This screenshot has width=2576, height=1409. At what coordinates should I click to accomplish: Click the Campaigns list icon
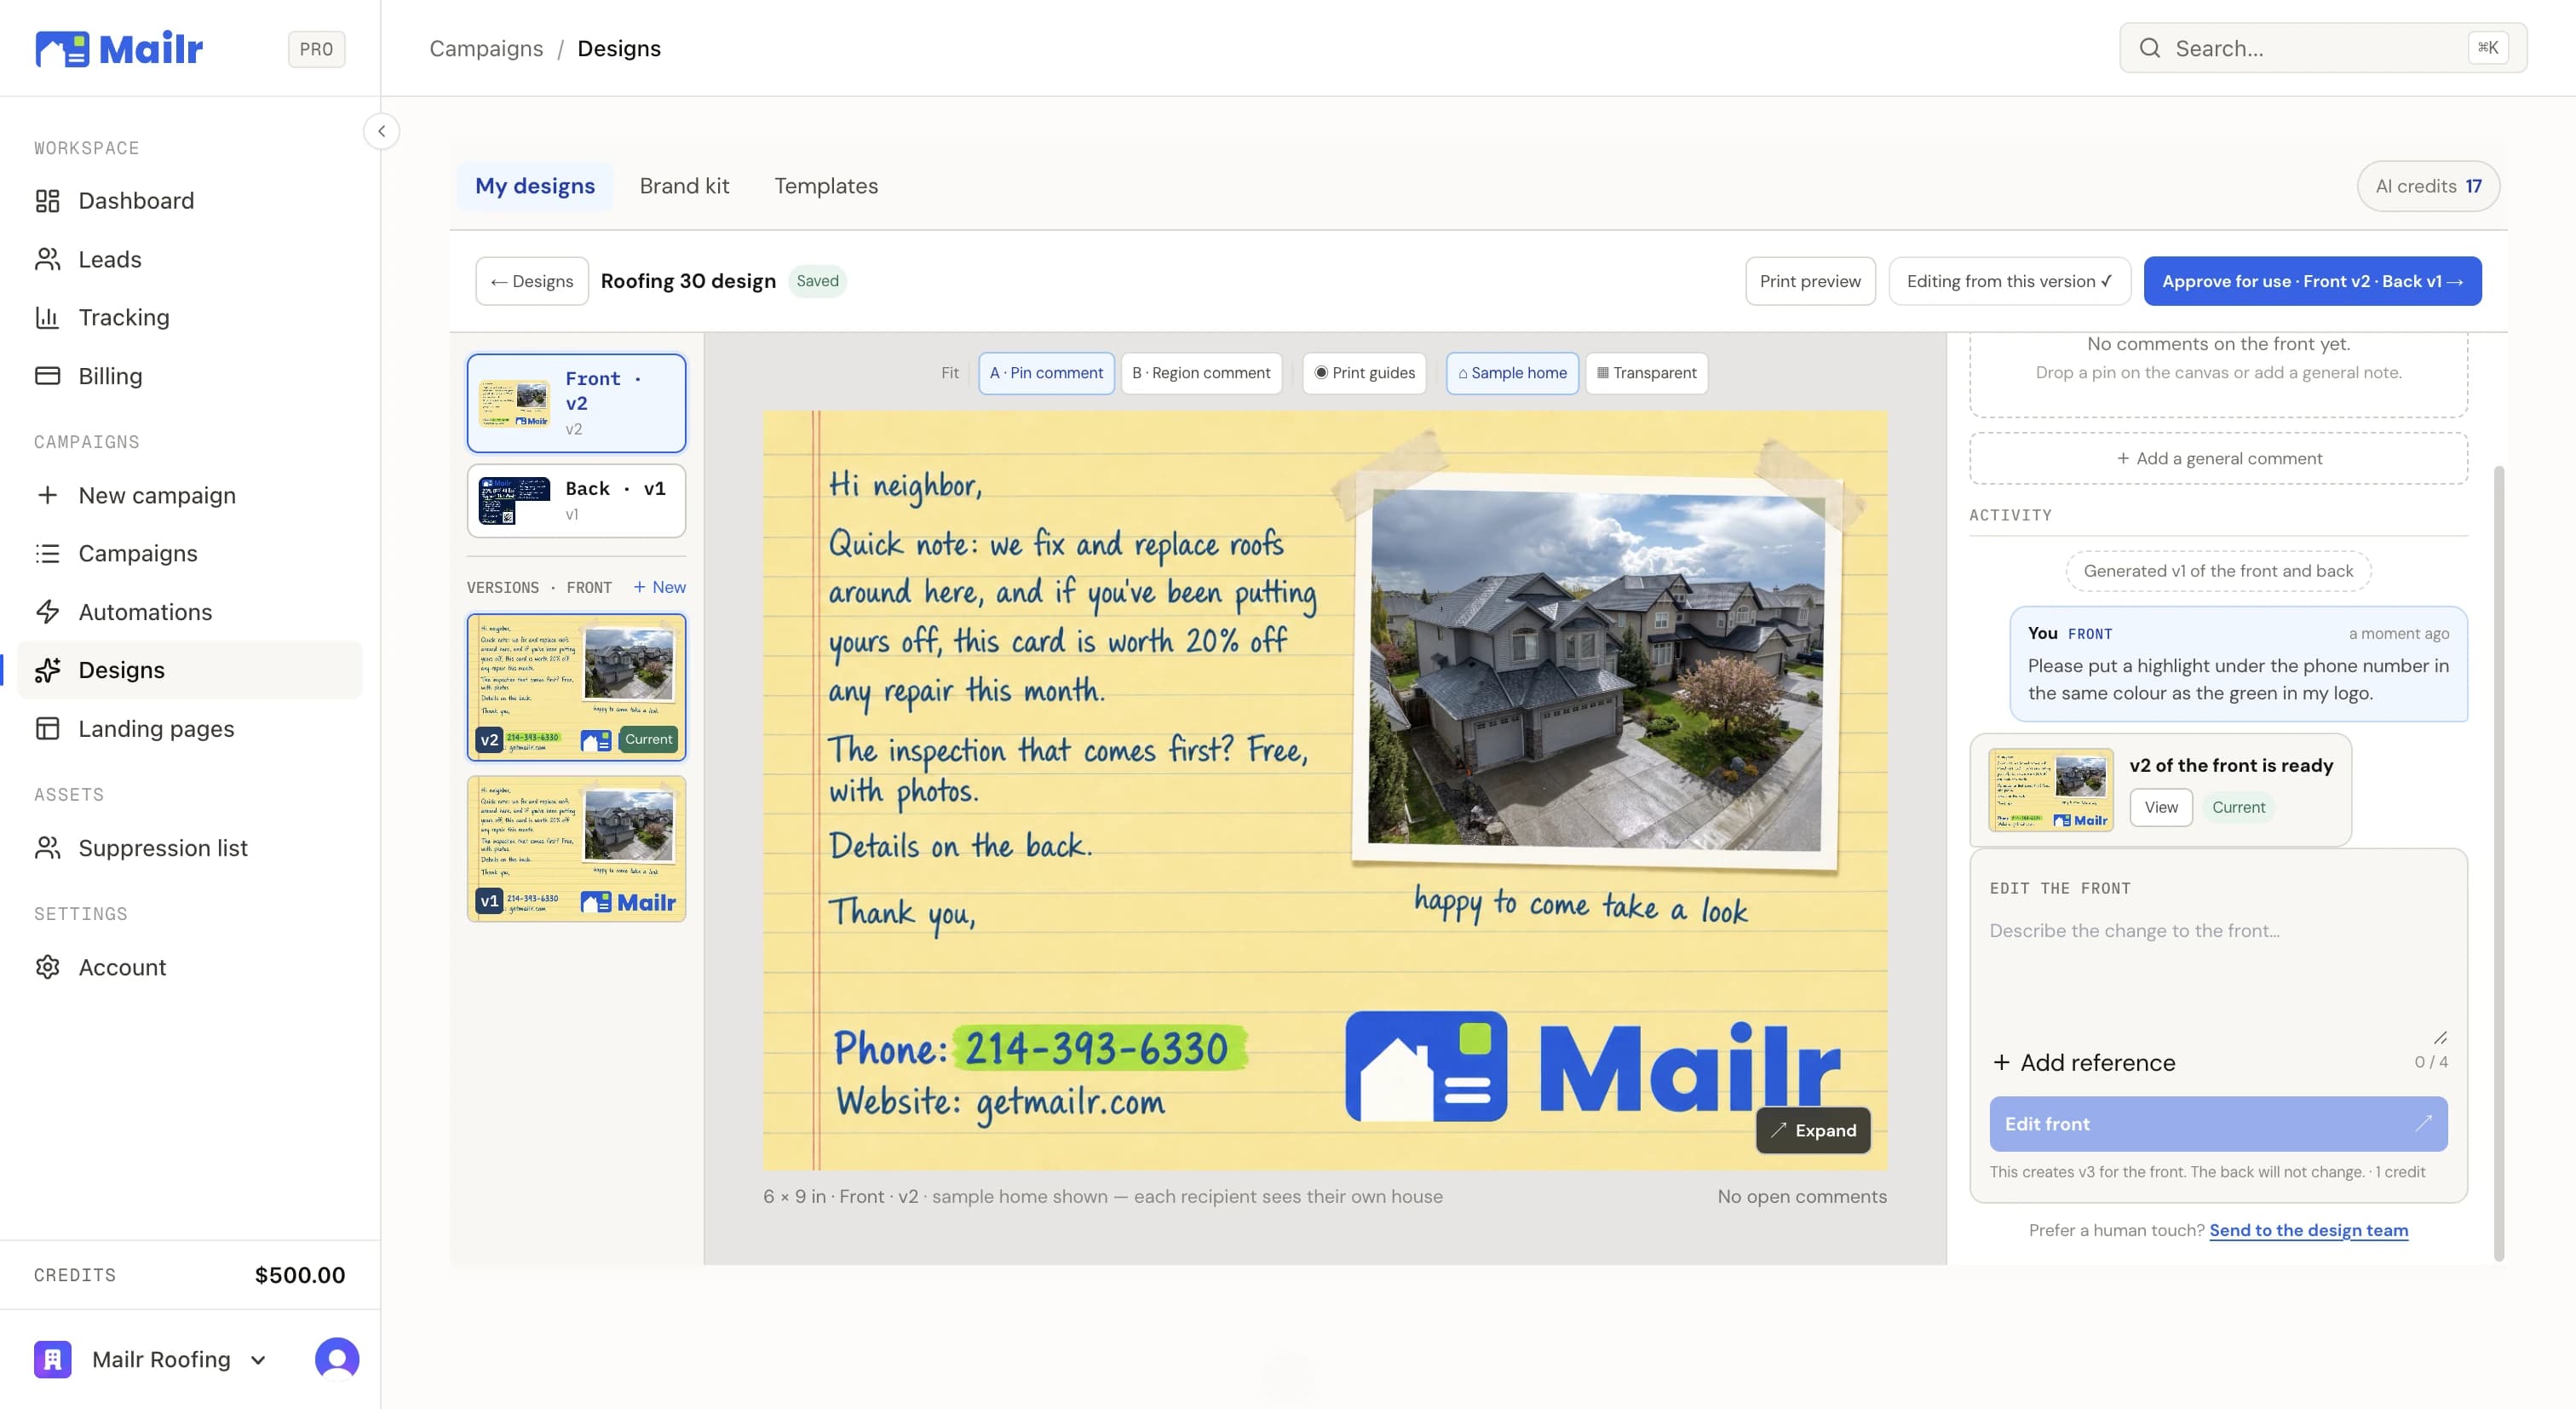point(47,553)
